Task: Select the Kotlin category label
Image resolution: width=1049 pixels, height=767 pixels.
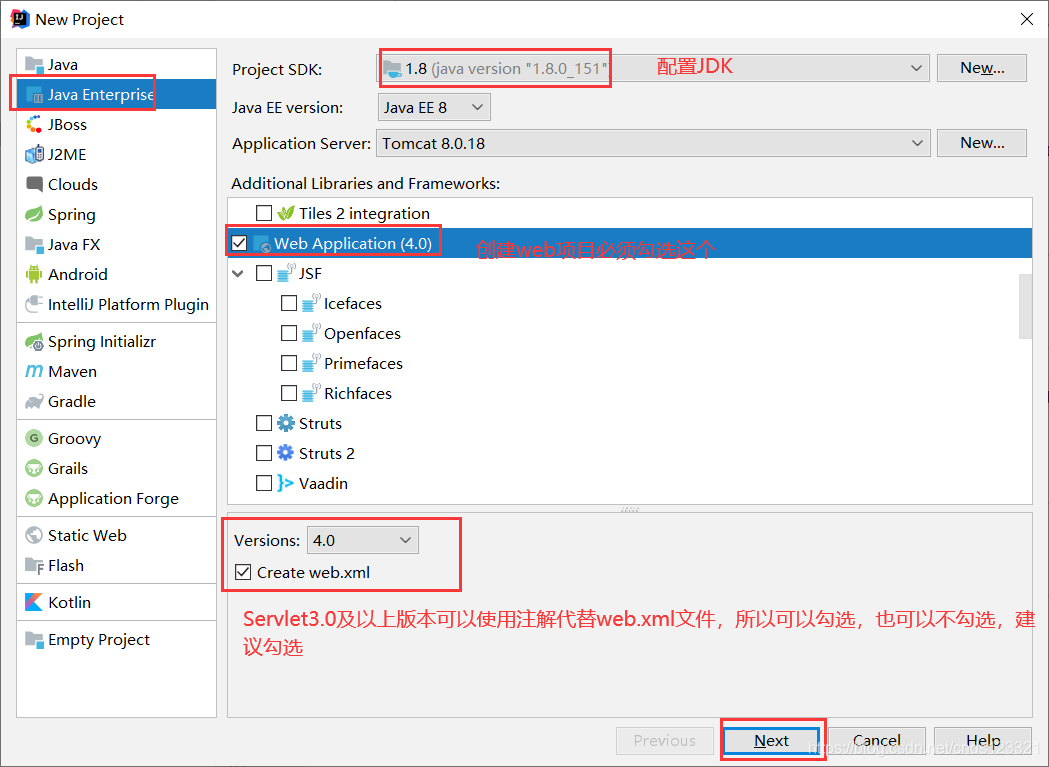Action: pyautogui.click(x=69, y=602)
